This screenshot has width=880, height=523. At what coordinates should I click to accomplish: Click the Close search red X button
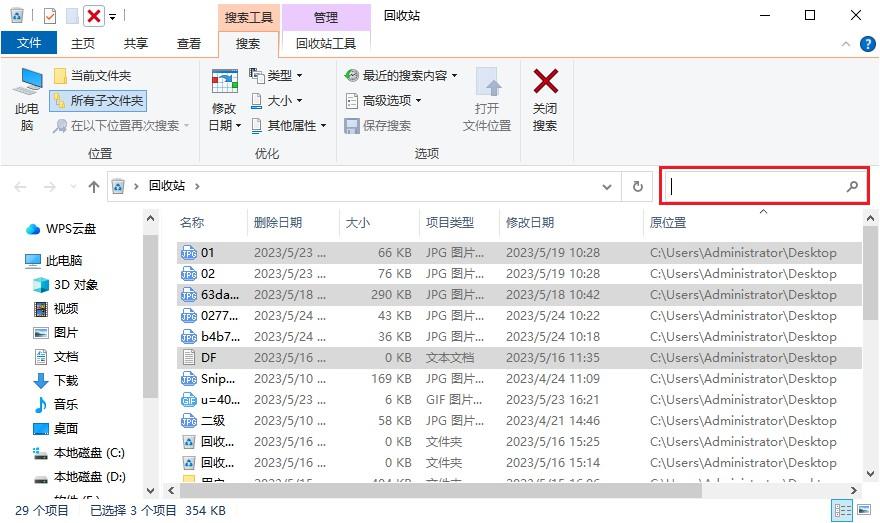pos(545,100)
